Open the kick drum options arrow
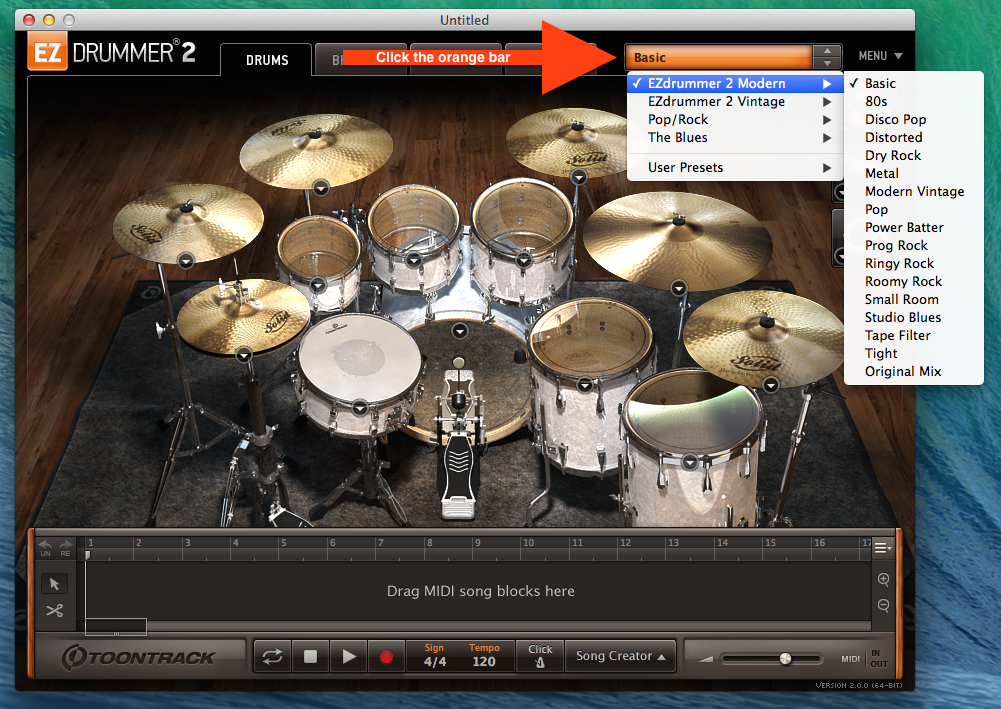This screenshot has width=1001, height=709. [460, 331]
